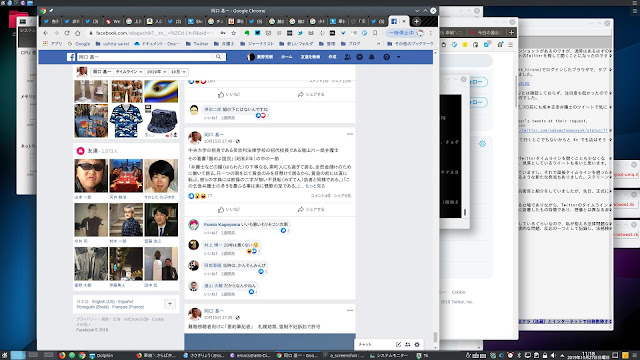The height and width of the screenshot is (360, 640).
Task: Open the chat settings gear icon
Action: [x=417, y=344]
